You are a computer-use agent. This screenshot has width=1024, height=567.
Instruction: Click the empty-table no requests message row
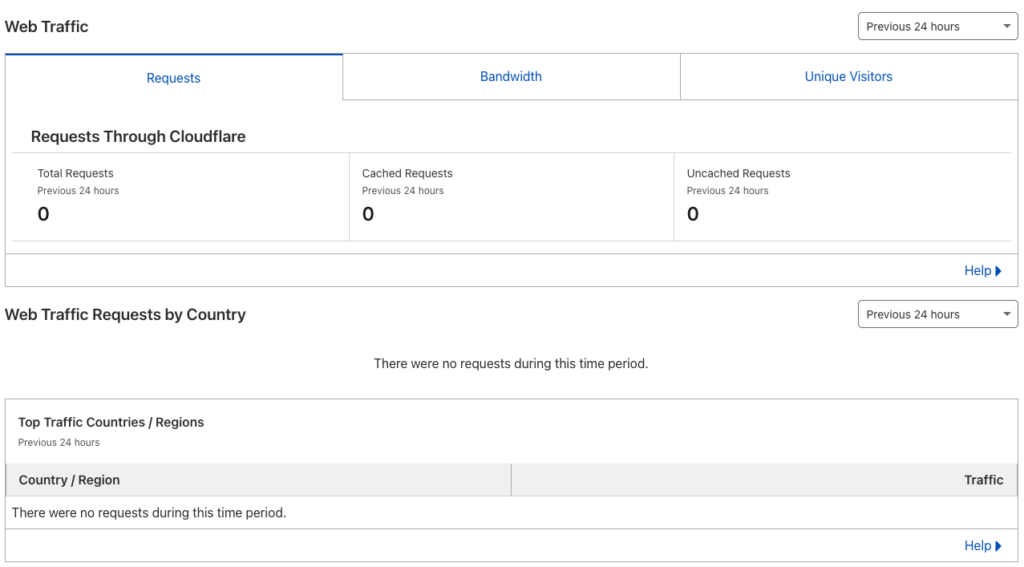511,513
